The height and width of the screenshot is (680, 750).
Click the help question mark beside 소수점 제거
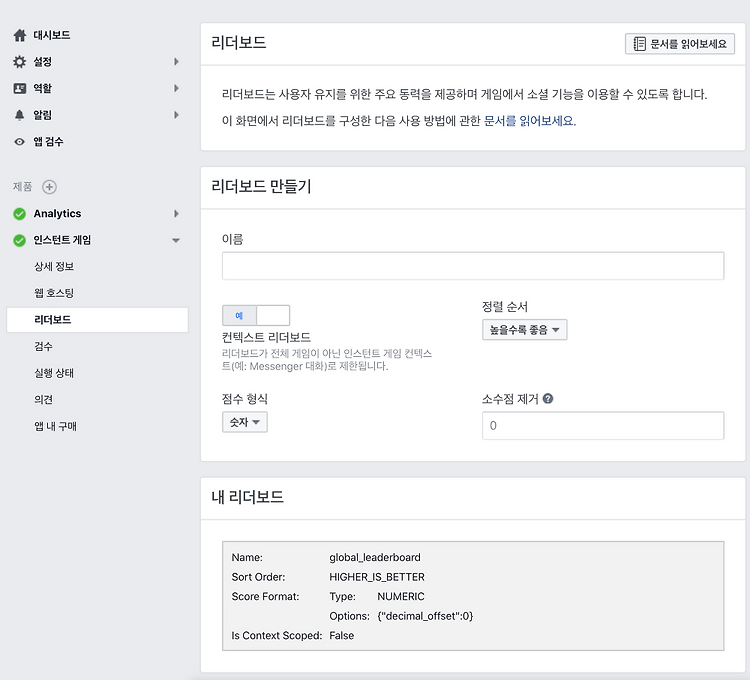tap(548, 398)
